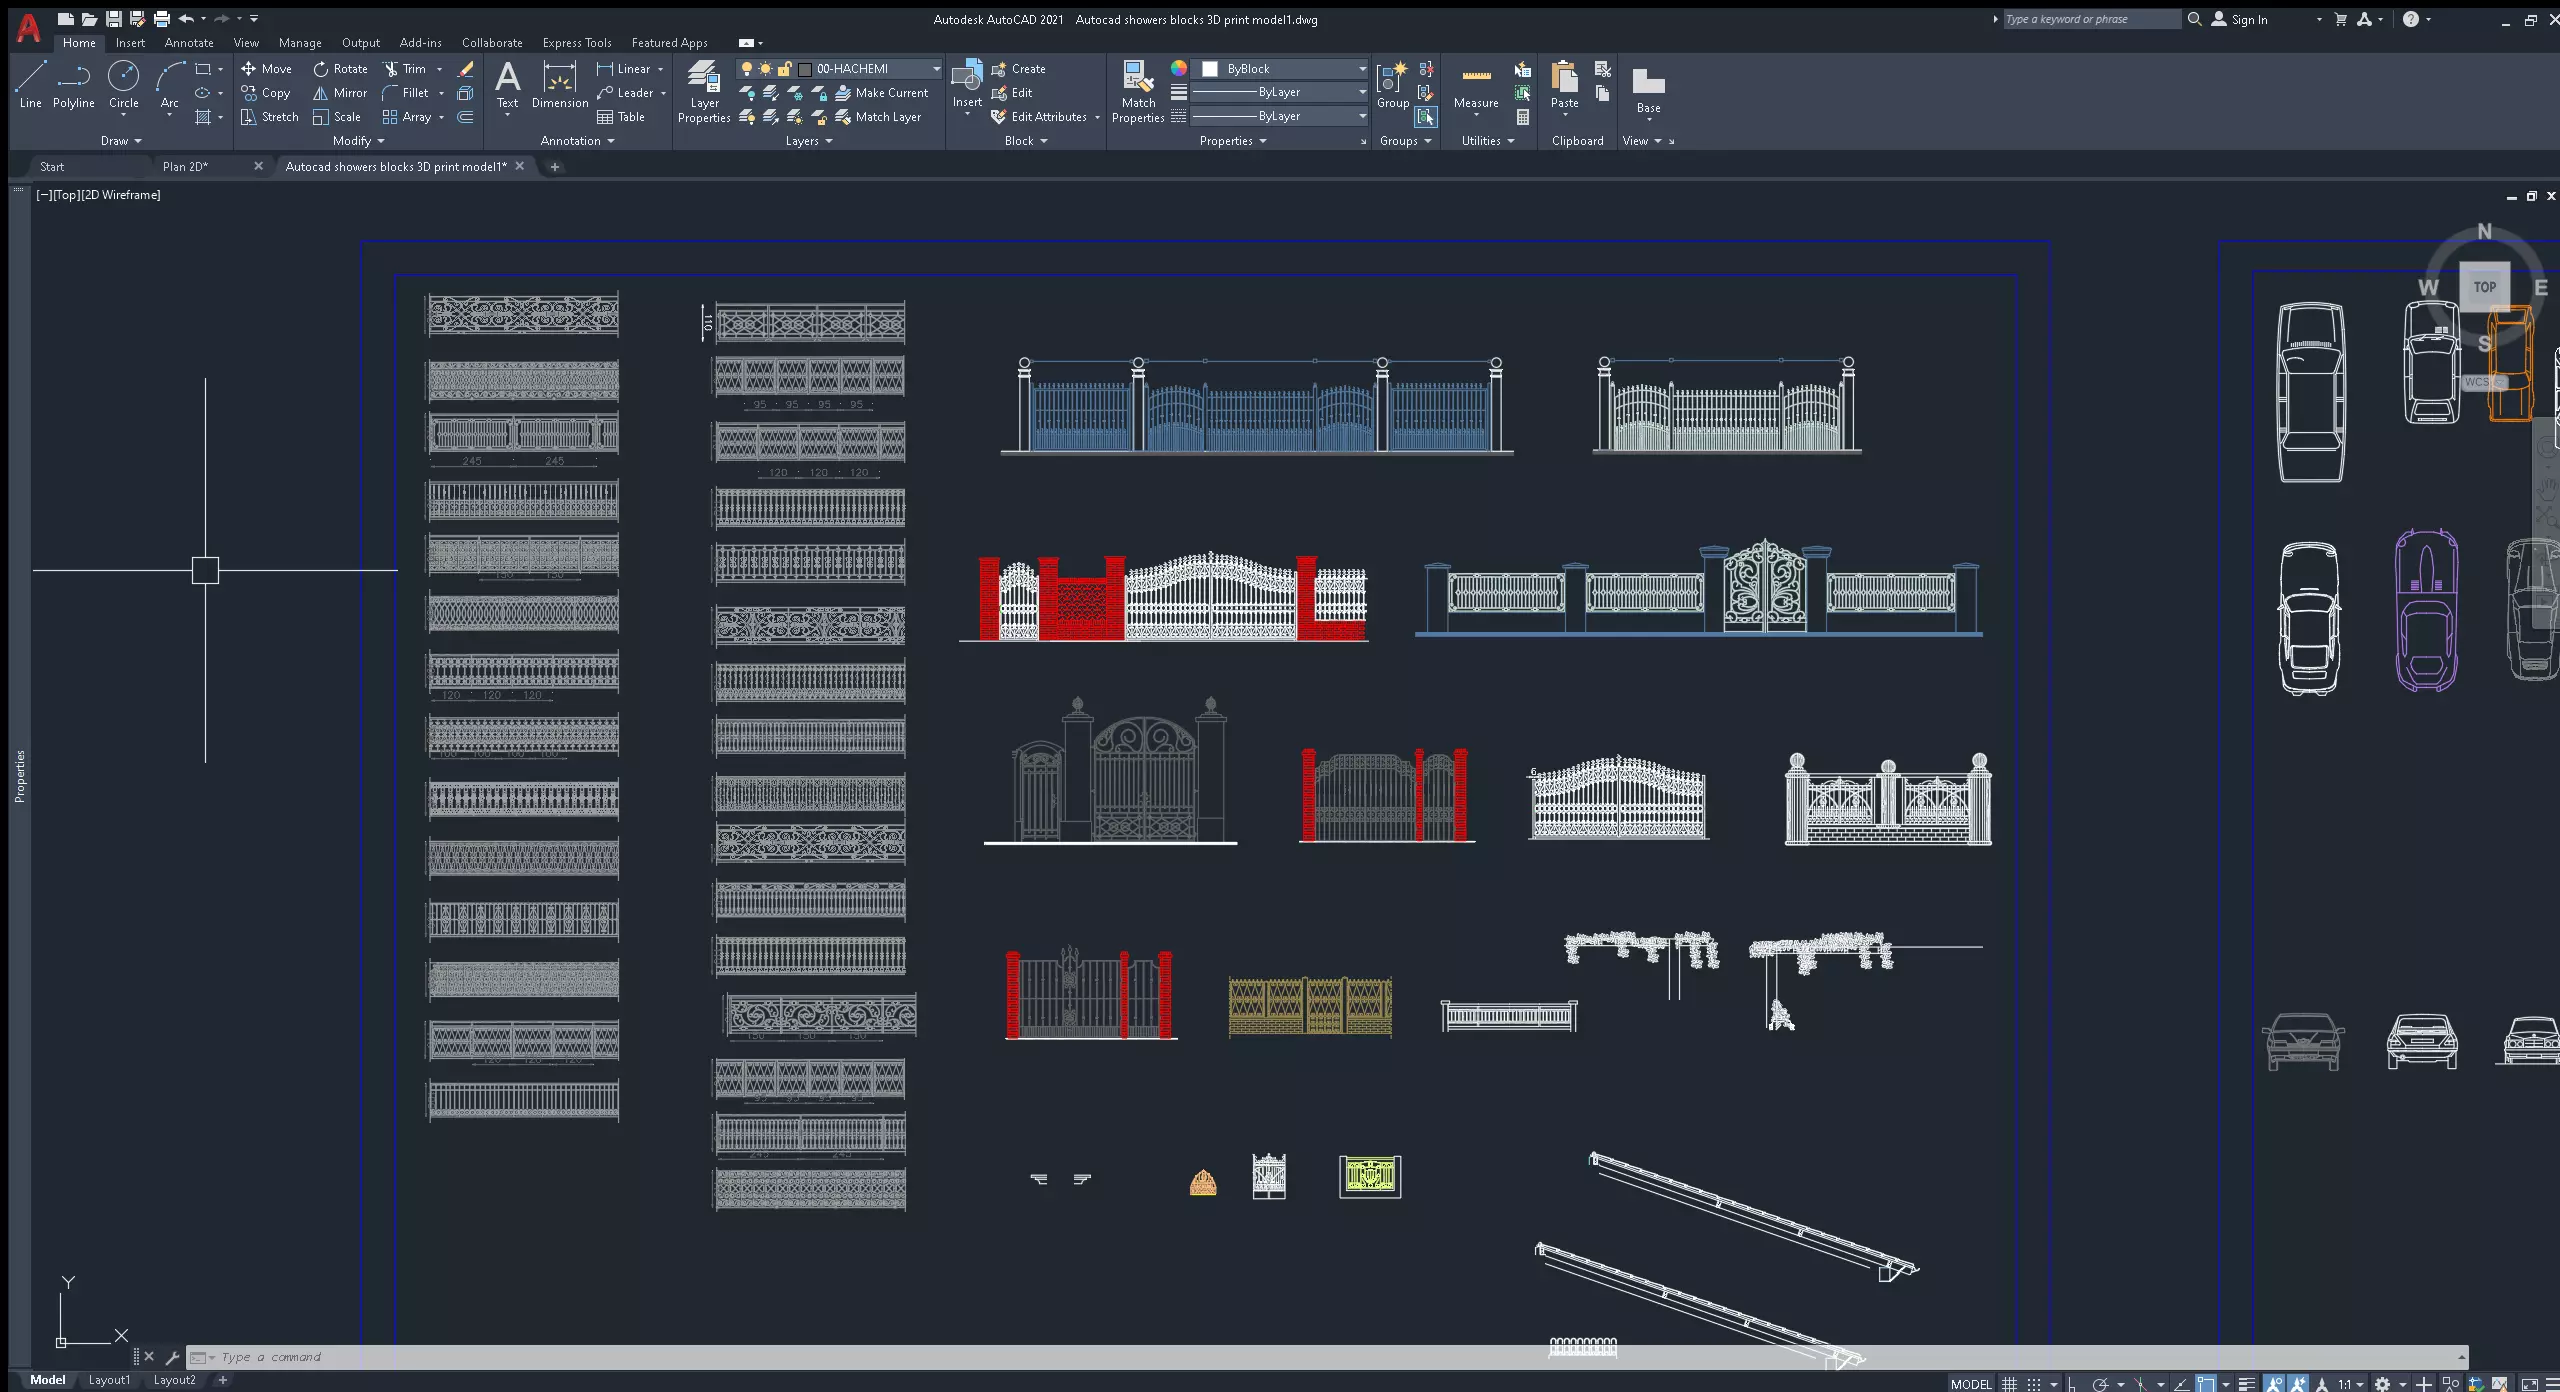The height and width of the screenshot is (1392, 2560).
Task: Open annotation scale 1:1 dropdown
Action: 2350,1384
